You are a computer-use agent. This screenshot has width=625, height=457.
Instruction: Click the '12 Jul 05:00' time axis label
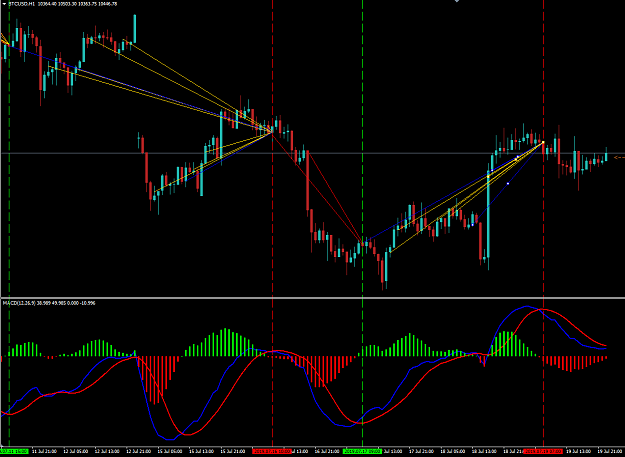(76, 451)
